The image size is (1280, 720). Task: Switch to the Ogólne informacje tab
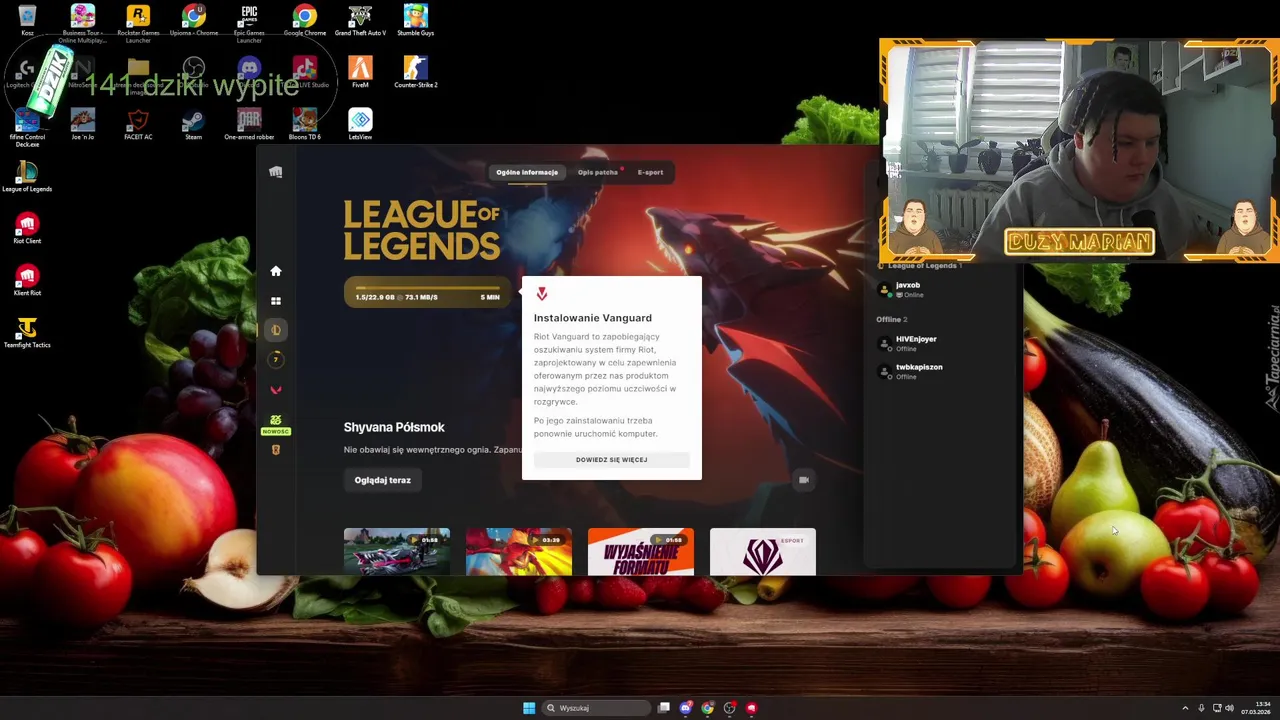[x=527, y=172]
